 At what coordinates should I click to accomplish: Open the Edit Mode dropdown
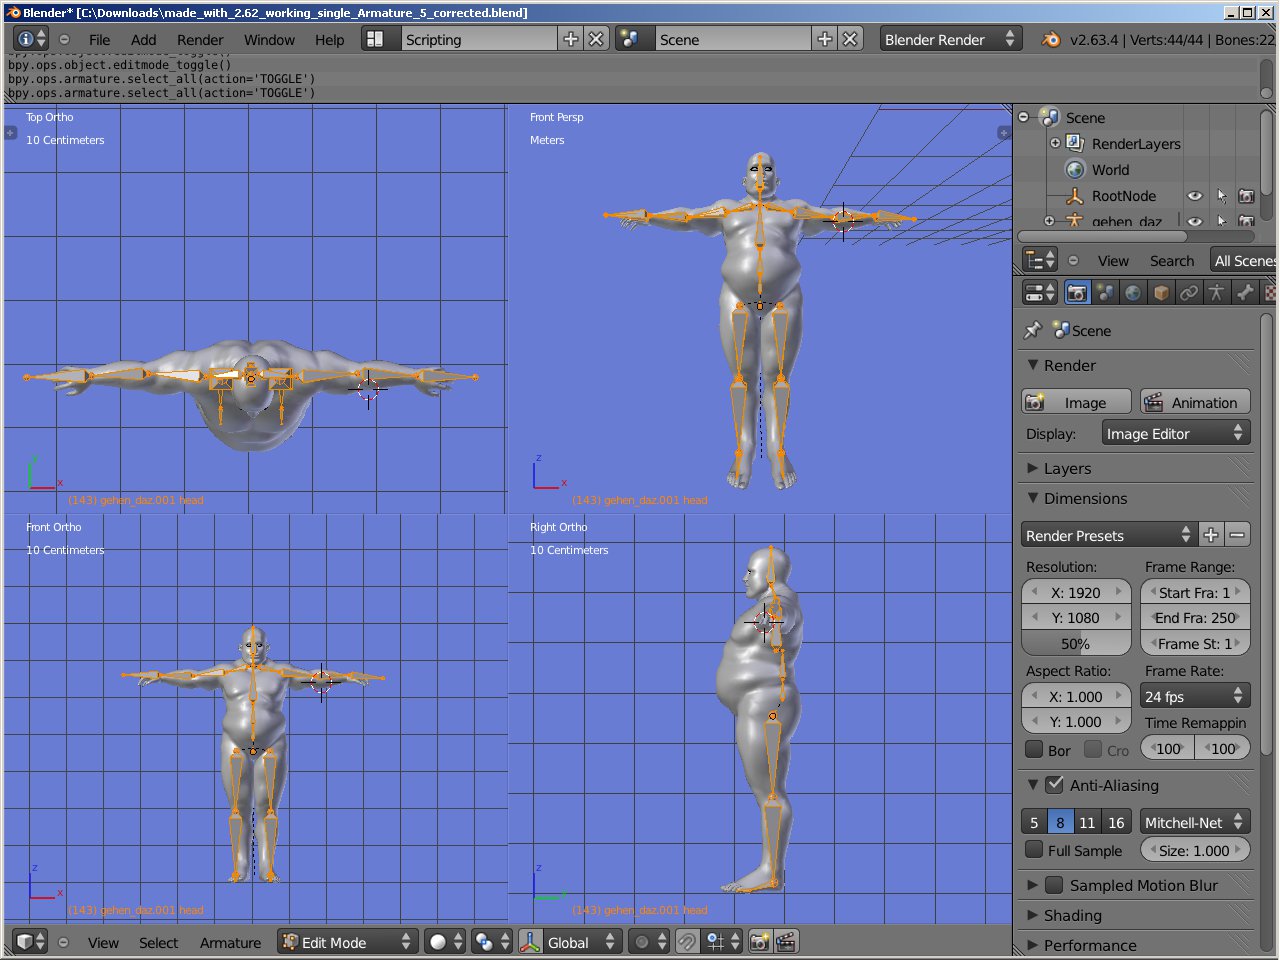point(346,942)
